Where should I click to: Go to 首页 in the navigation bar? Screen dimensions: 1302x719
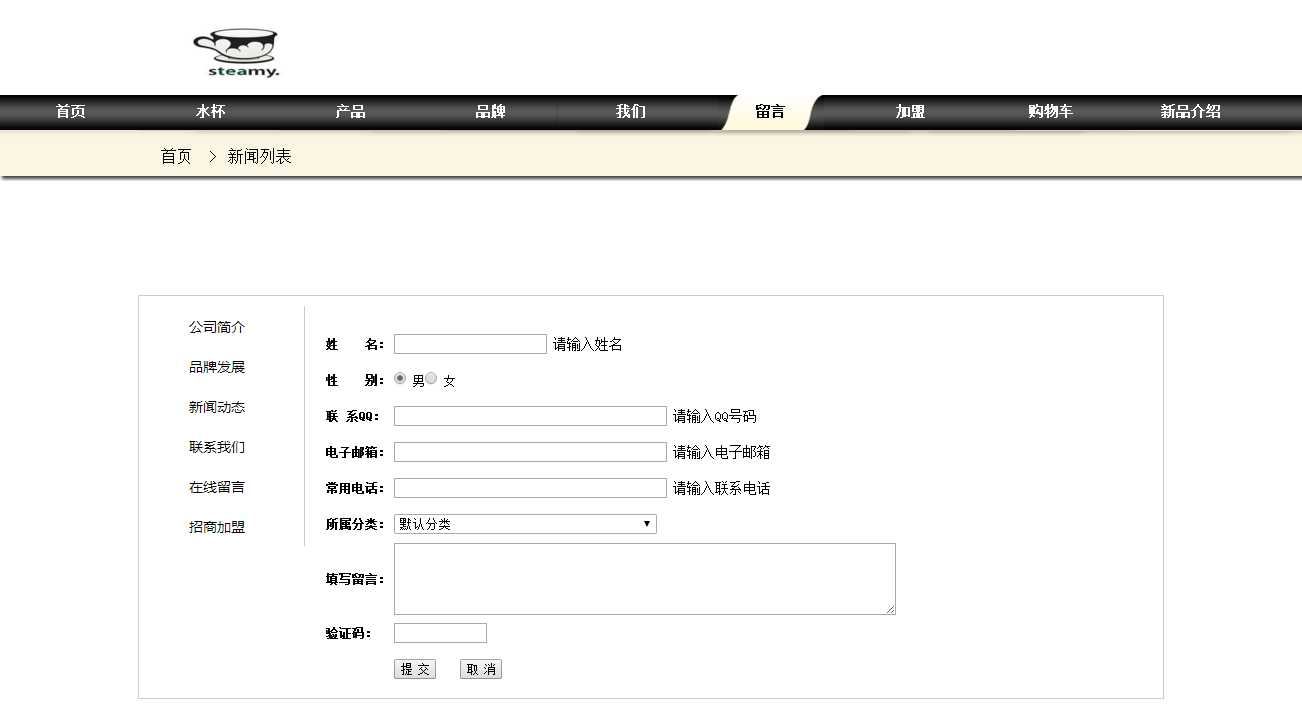[70, 112]
